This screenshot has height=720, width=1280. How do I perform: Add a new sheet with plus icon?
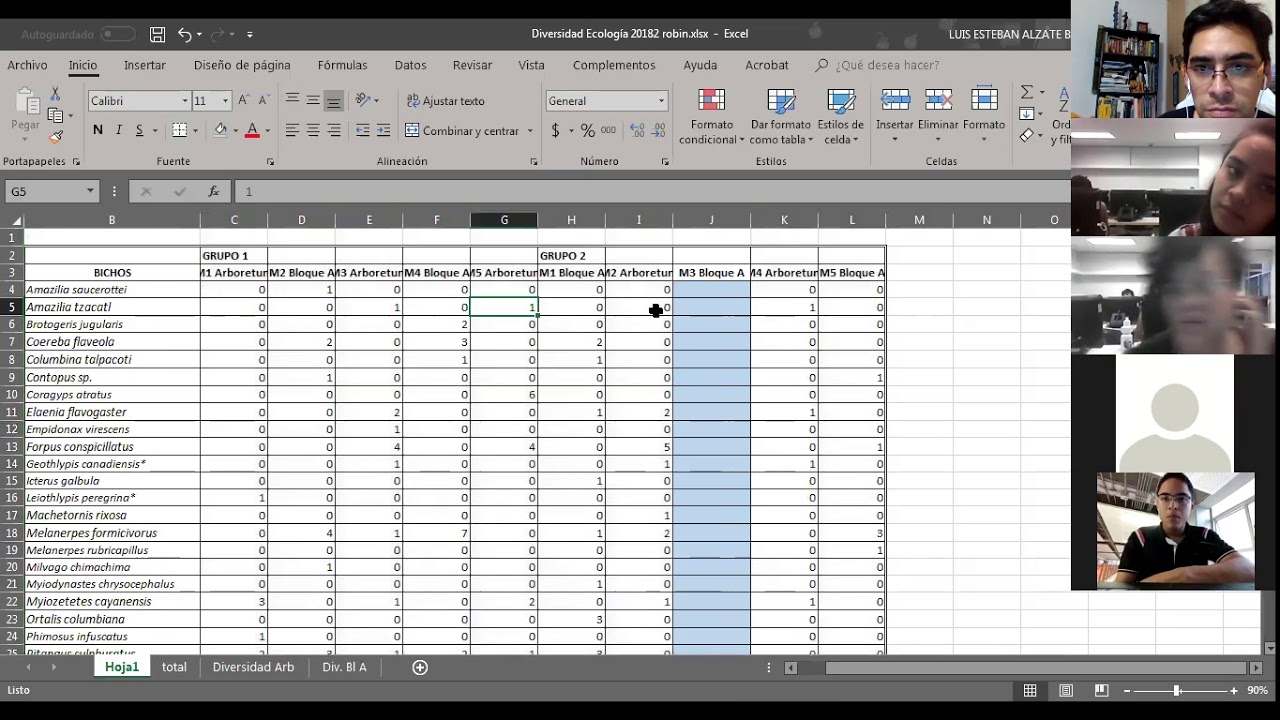point(420,667)
